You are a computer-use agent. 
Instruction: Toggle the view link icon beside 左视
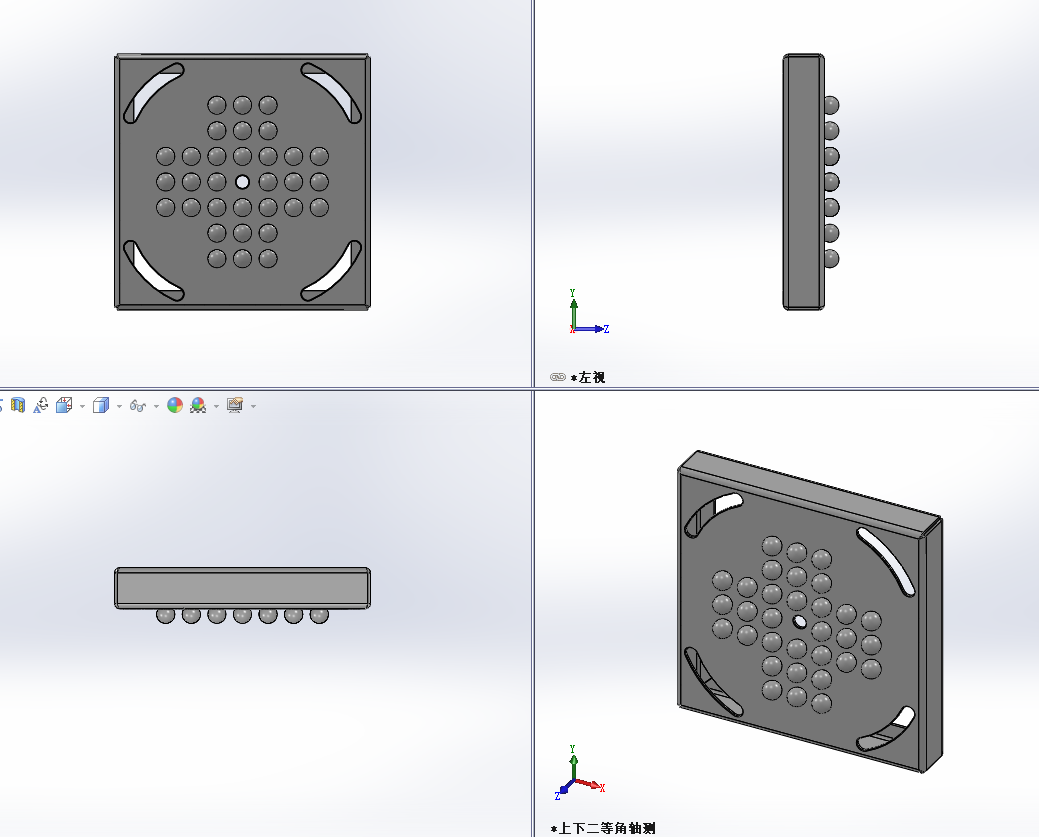pos(557,377)
